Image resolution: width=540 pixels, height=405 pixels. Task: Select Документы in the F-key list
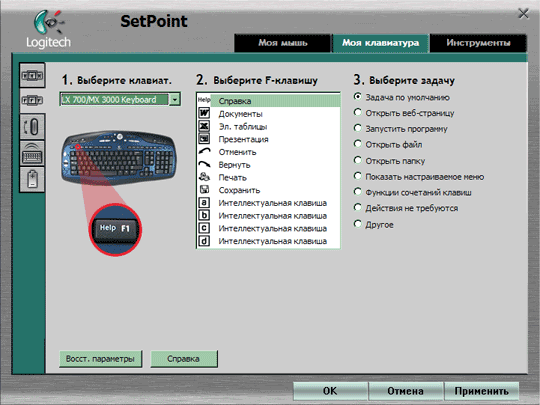click(268, 114)
